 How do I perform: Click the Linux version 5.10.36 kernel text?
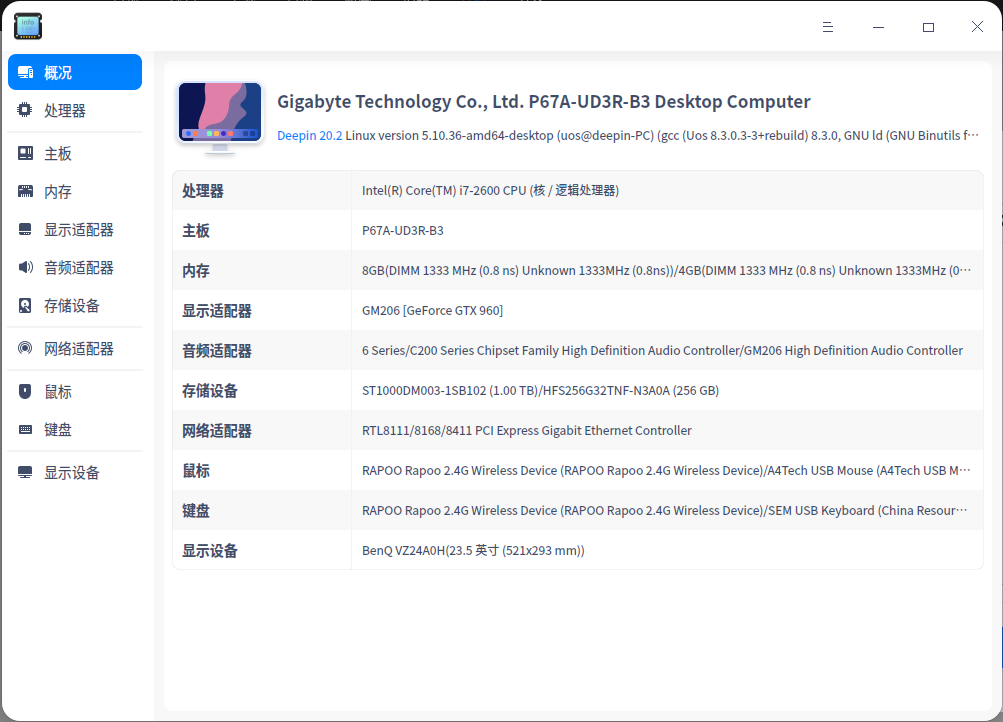(662, 136)
